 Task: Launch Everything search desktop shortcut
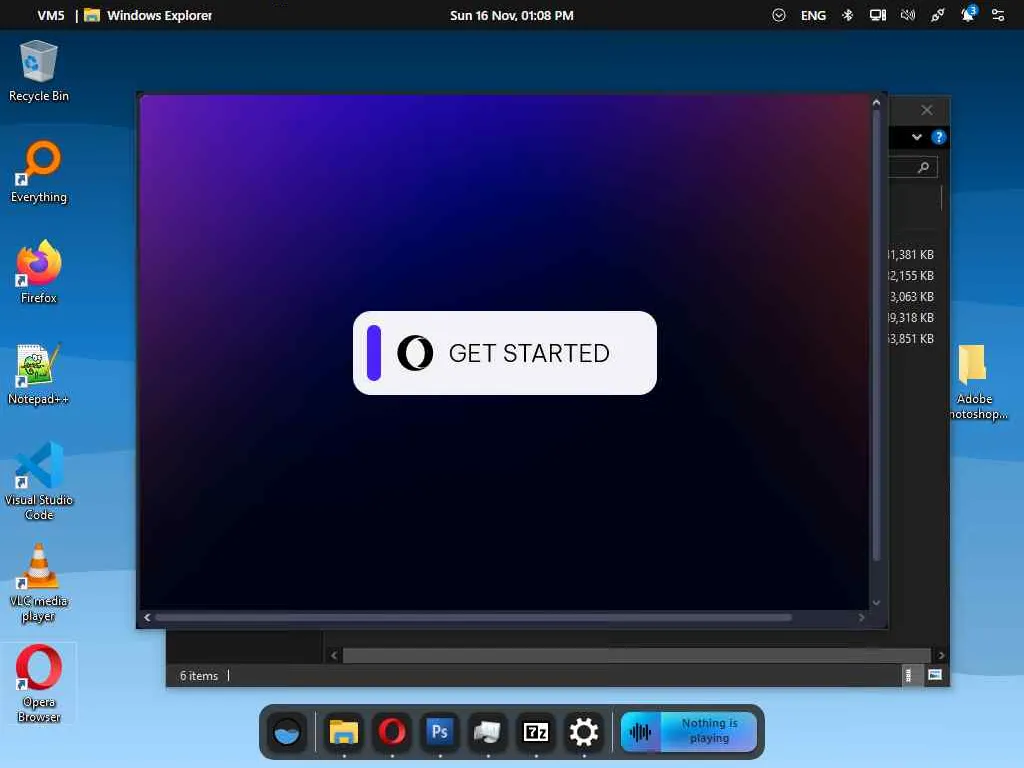click(39, 172)
